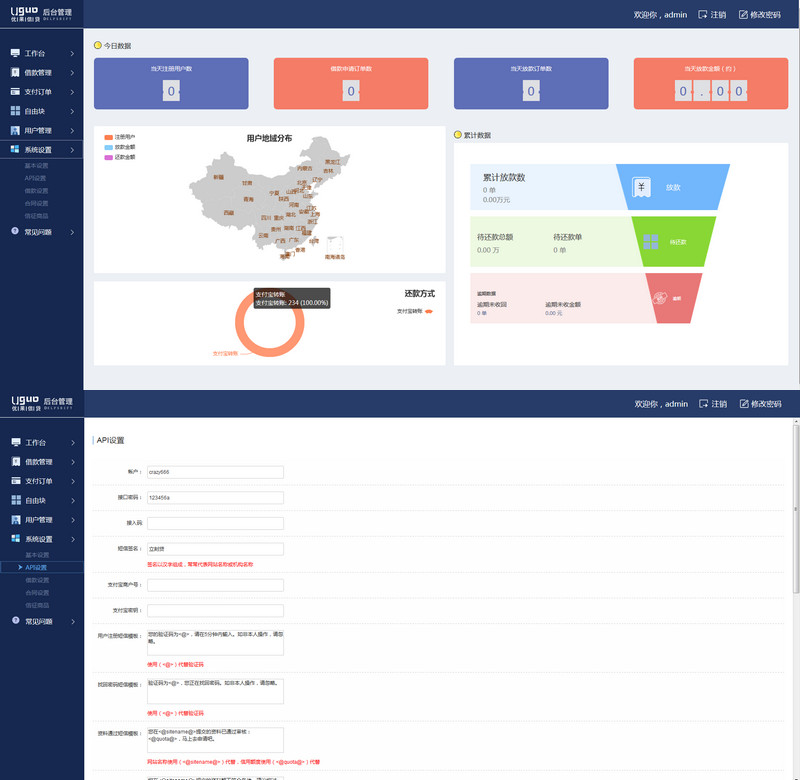Click 自由块 grid icon in dashboard sidebar
The image size is (800, 780).
(15, 111)
